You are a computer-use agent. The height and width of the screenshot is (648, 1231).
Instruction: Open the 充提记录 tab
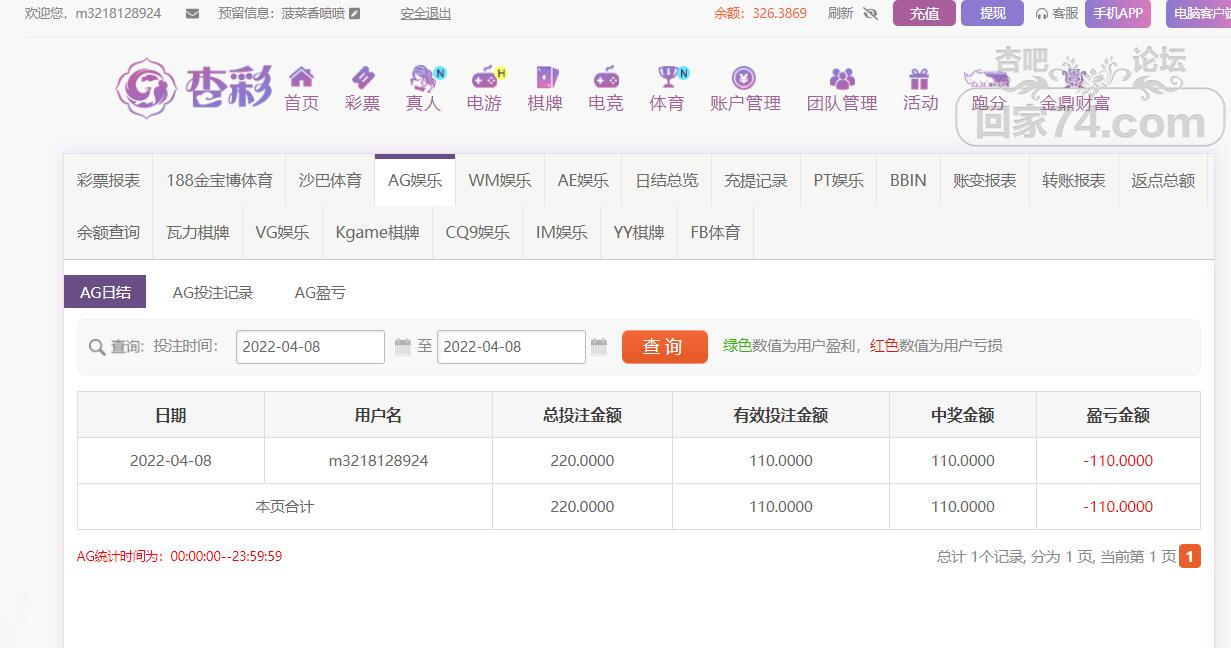coord(756,181)
